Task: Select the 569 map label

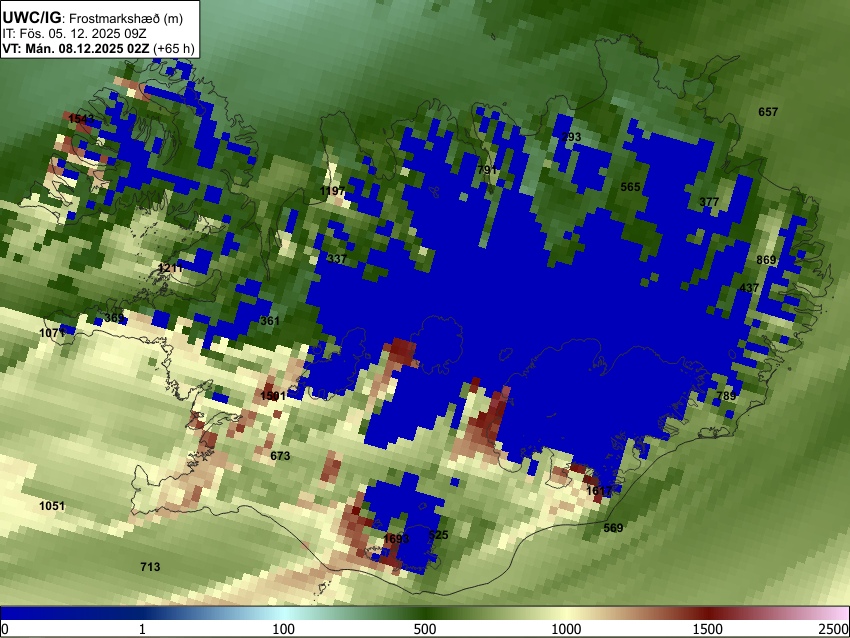Action: tap(613, 527)
